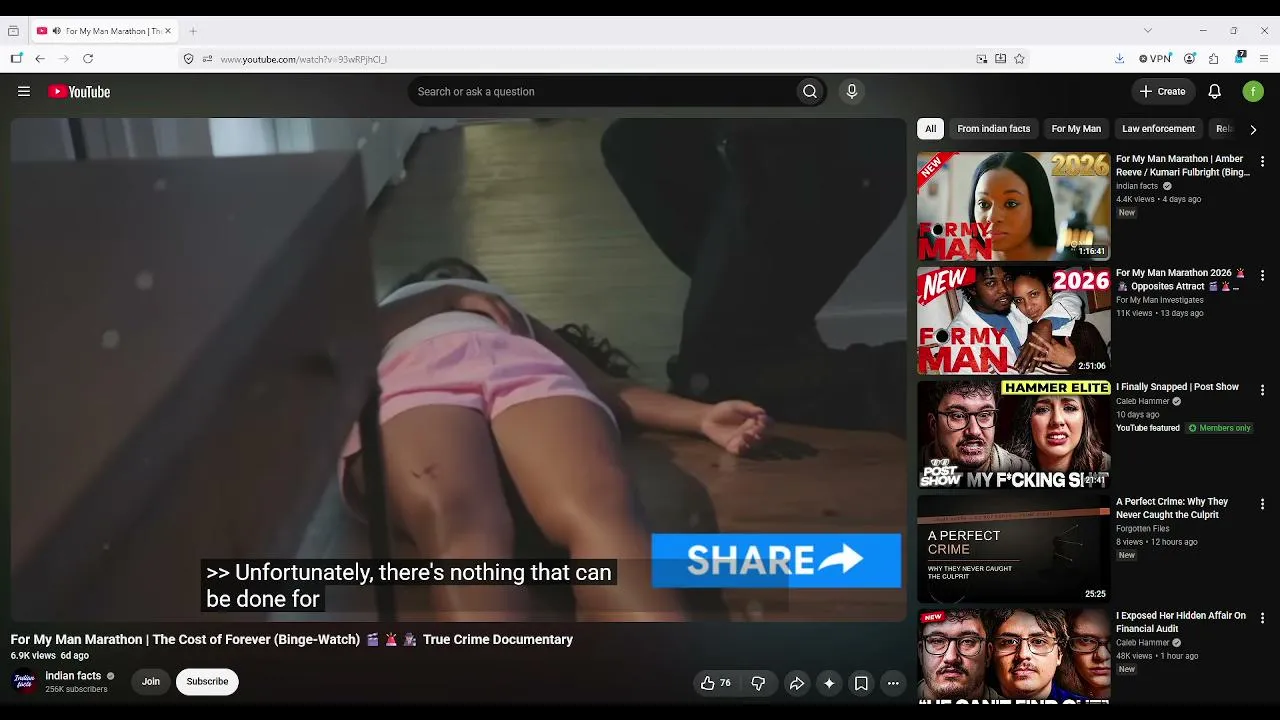Open the new tab plus button

[193, 31]
